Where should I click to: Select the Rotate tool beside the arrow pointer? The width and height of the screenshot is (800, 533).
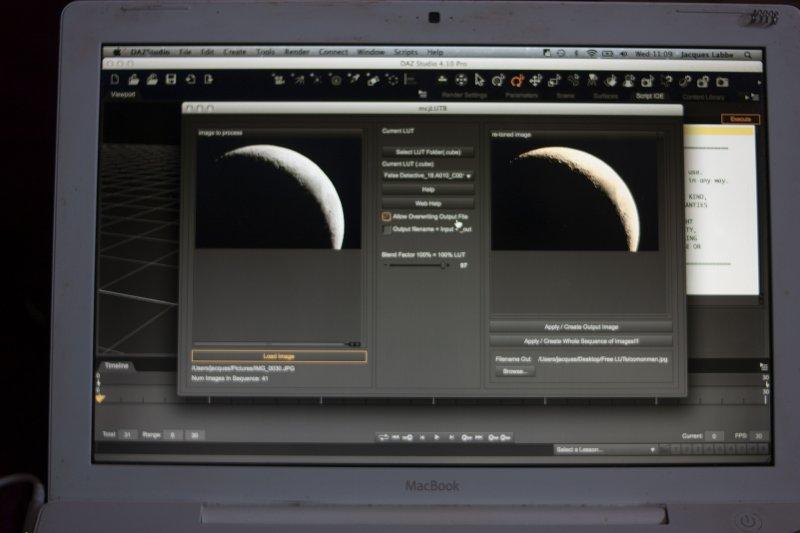coord(498,81)
